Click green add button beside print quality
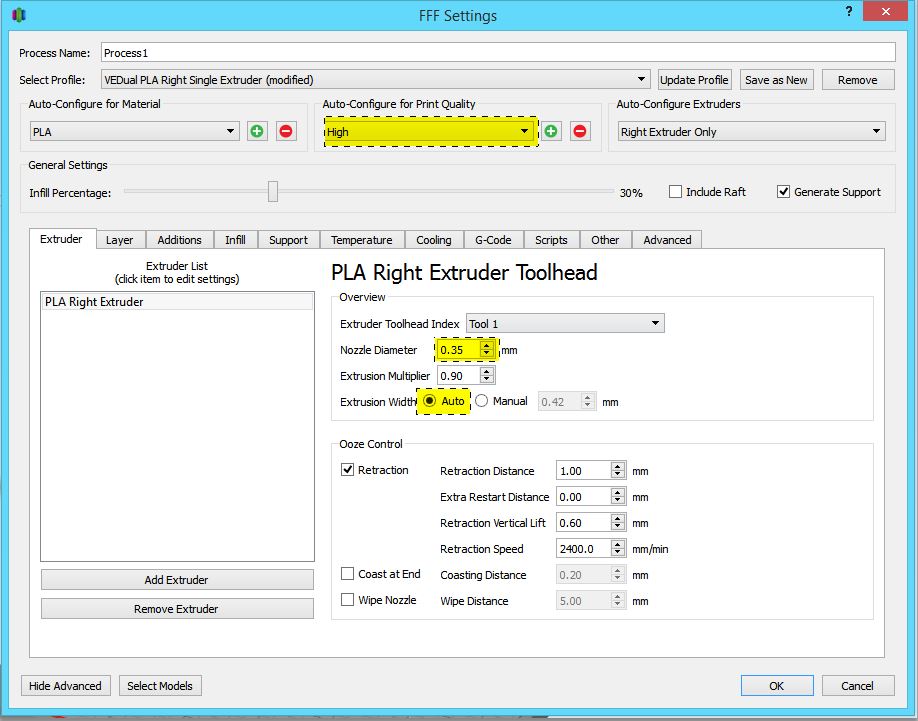 (x=551, y=131)
